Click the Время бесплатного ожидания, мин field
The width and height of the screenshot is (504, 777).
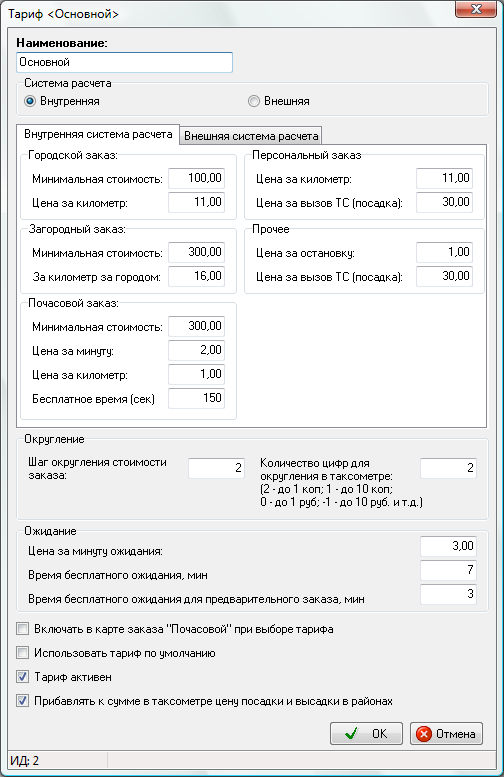click(448, 570)
